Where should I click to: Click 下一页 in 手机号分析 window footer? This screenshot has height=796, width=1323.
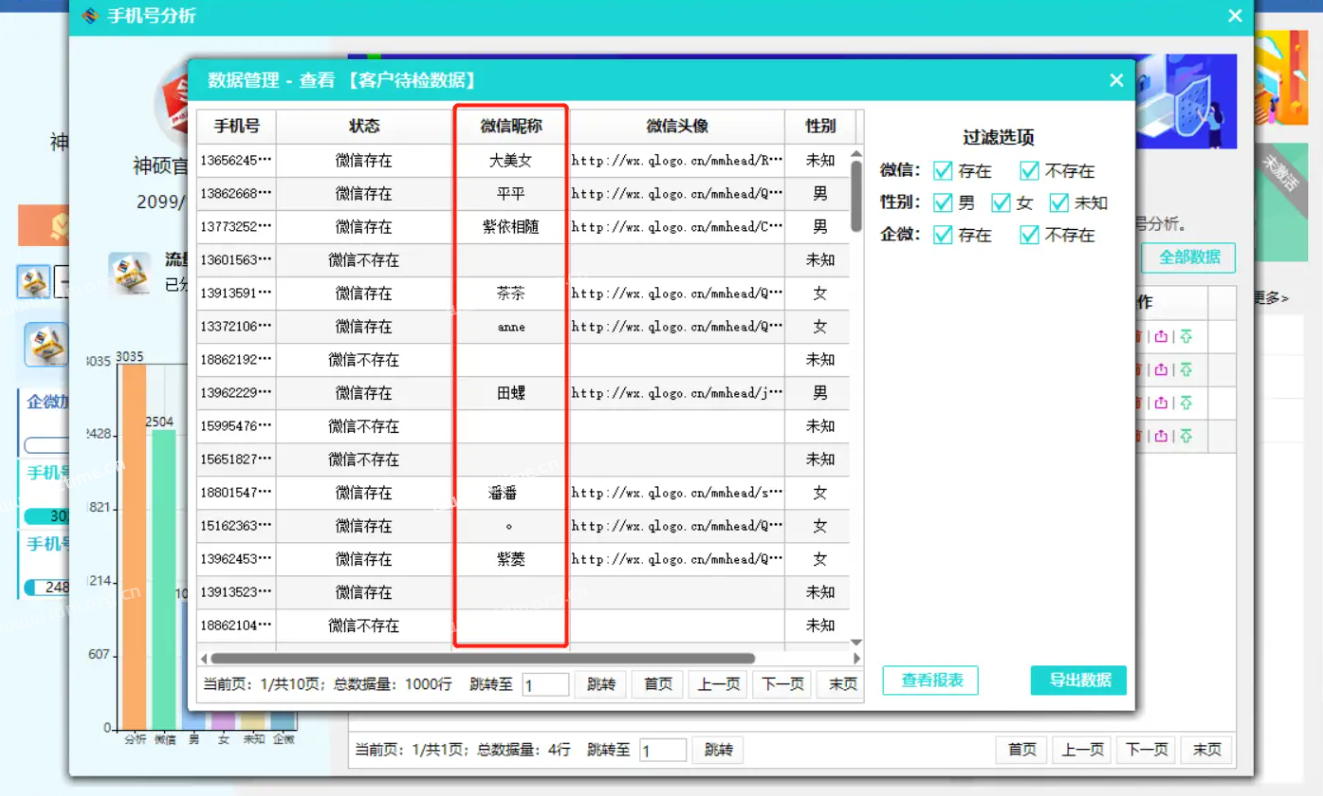[1146, 750]
